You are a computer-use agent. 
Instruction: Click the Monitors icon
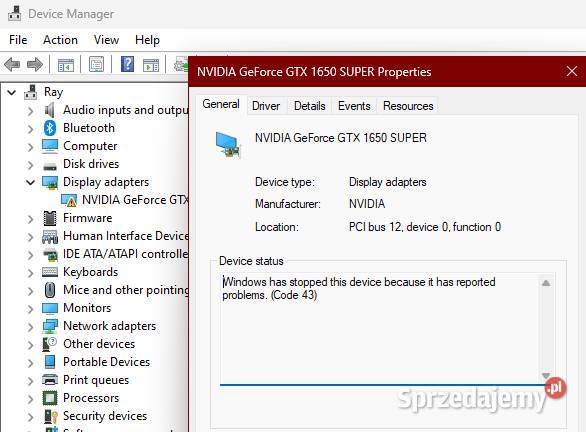pyautogui.click(x=50, y=308)
